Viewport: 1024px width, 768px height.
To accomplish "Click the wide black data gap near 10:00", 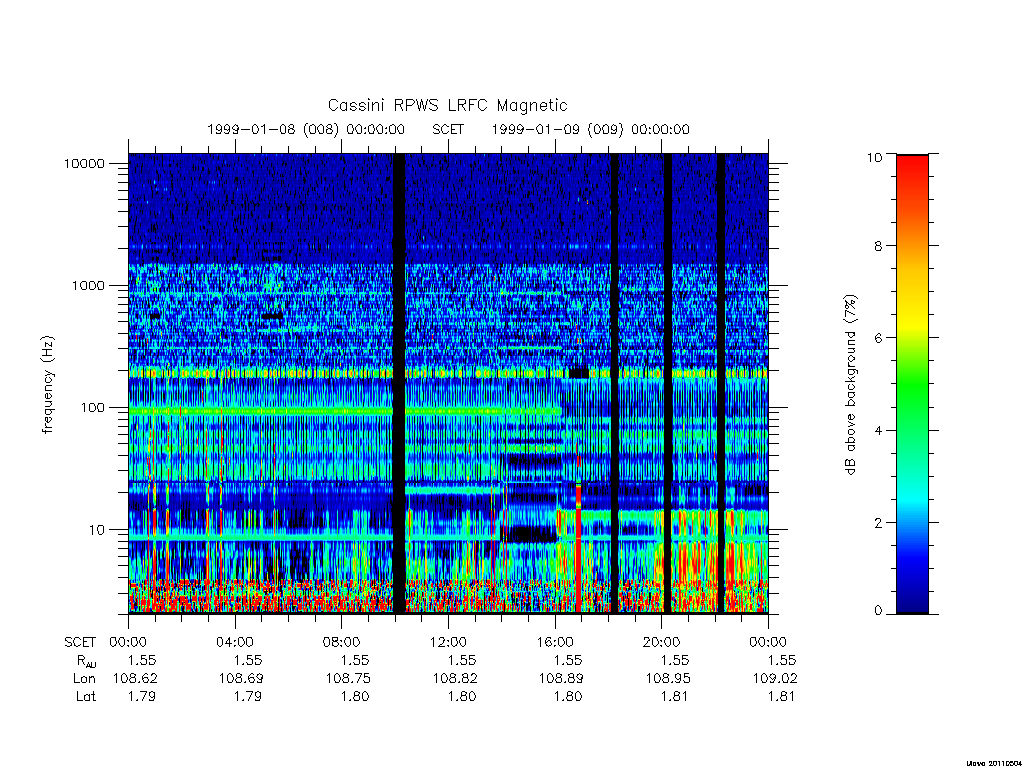I will [399, 383].
